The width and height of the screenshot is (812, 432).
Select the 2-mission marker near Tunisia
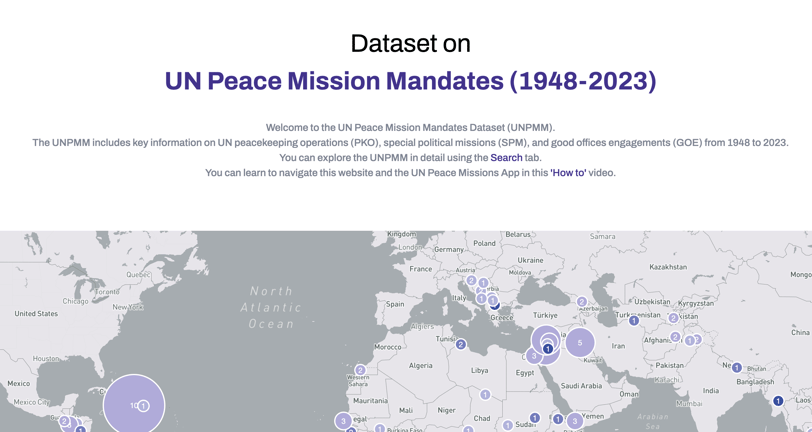point(461,344)
